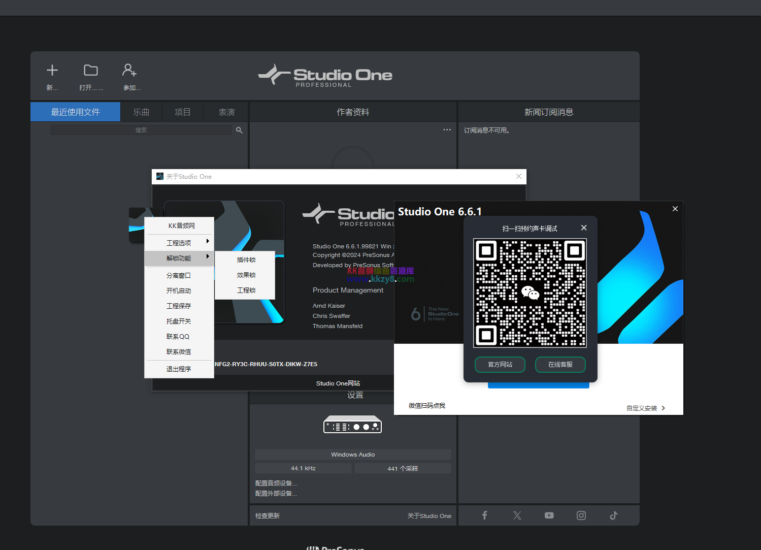Open the Instagram icon link
The width and height of the screenshot is (761, 550).
[581, 516]
